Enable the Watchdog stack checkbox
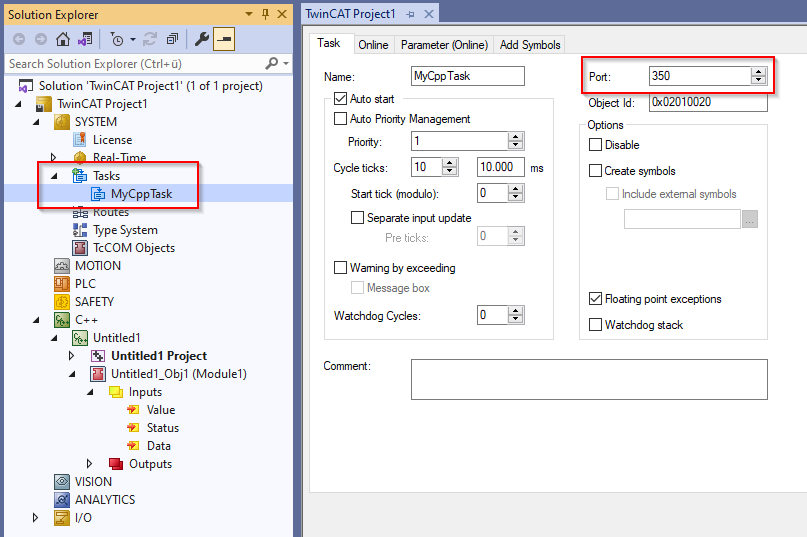Viewport: 807px width, 537px height. click(x=595, y=324)
